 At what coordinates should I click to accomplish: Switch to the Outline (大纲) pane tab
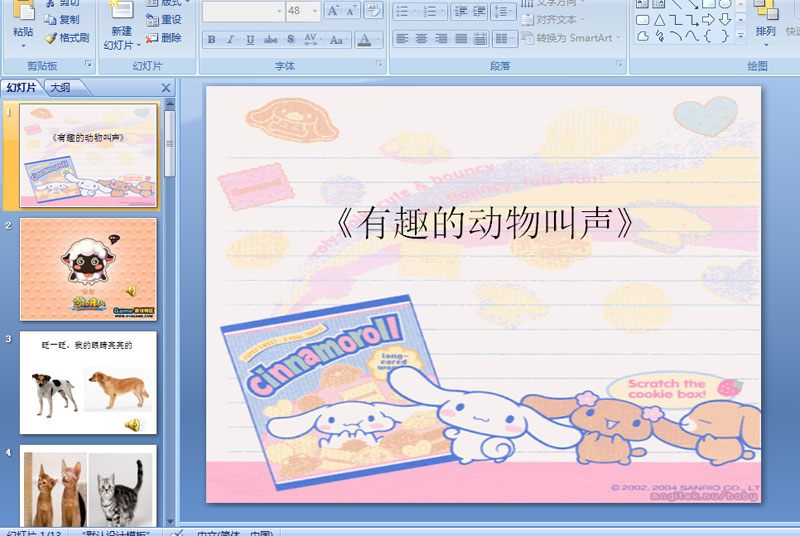click(61, 88)
